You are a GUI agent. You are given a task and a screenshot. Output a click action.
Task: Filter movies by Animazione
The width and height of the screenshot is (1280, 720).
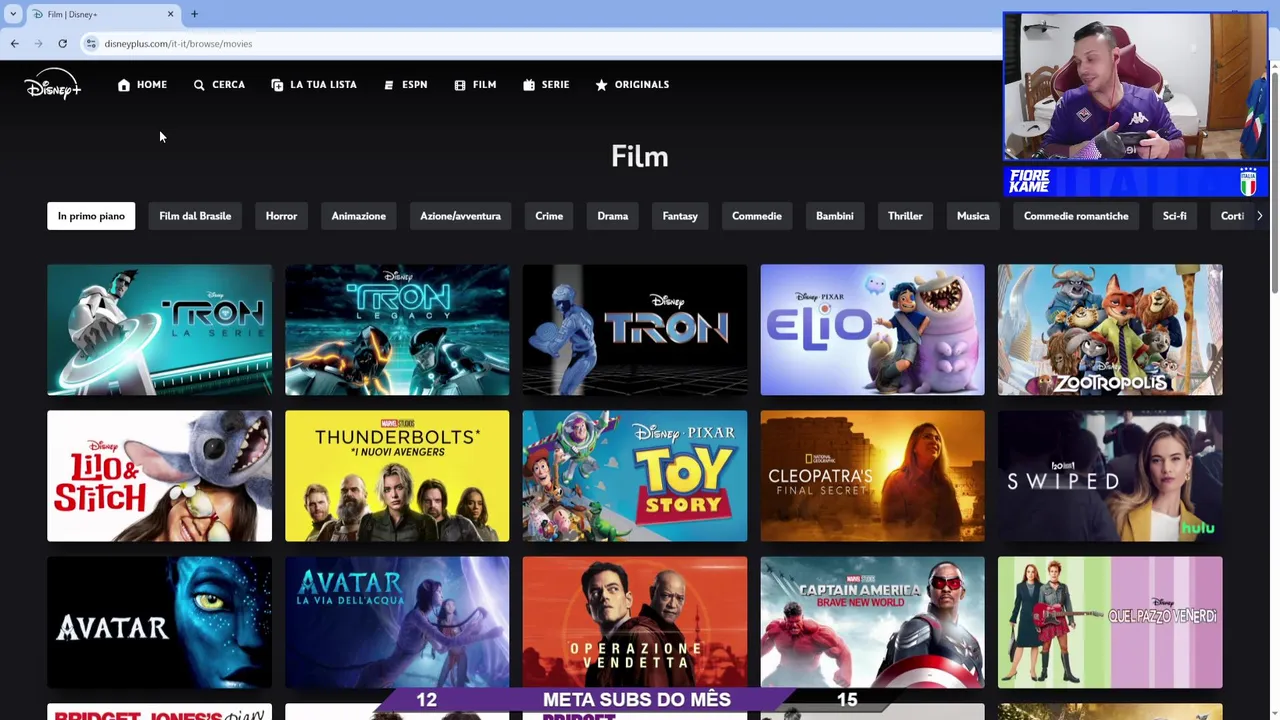(359, 216)
